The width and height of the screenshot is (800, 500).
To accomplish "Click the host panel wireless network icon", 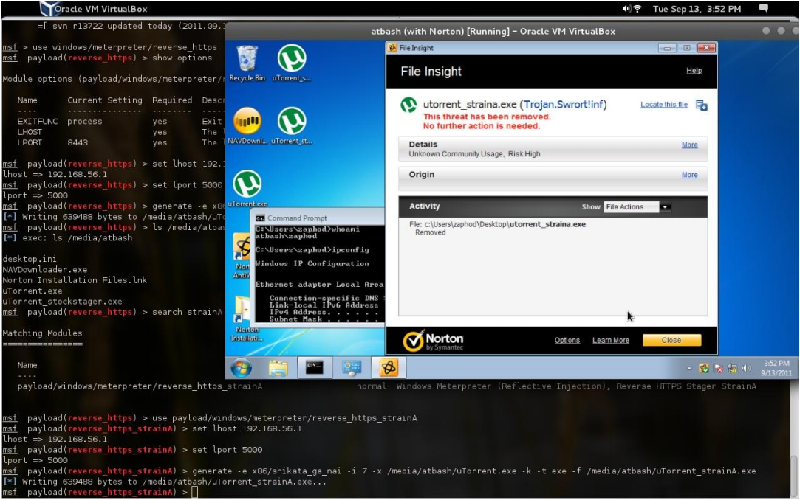I will [638, 9].
